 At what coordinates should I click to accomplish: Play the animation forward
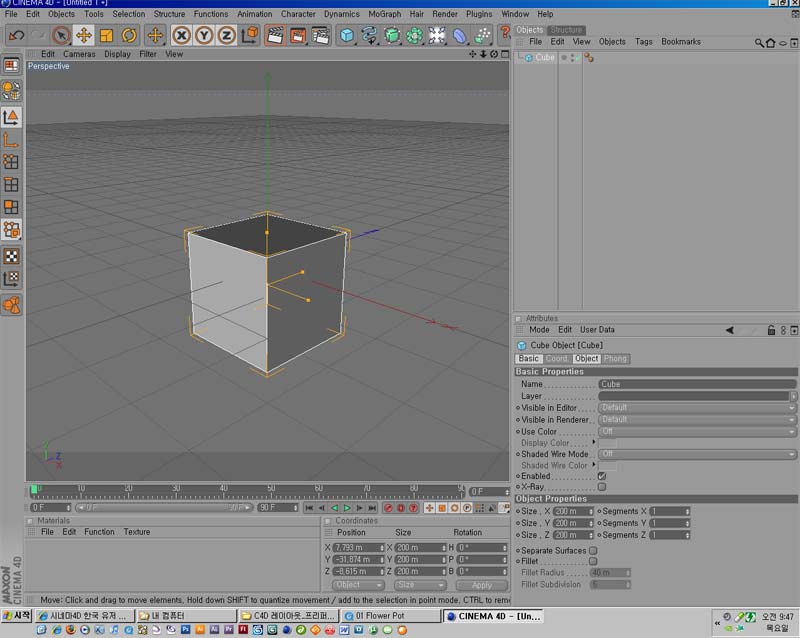coord(347,508)
